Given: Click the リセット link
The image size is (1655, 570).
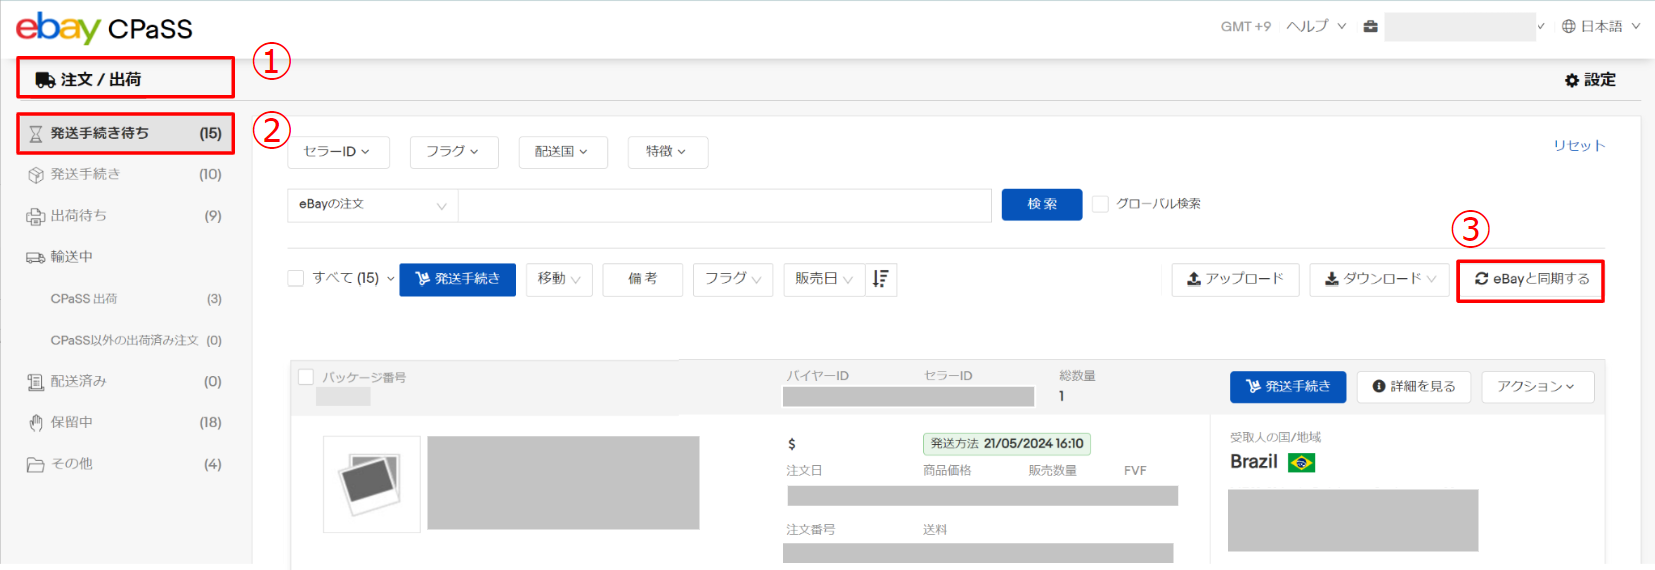Looking at the screenshot, I should click(1578, 146).
